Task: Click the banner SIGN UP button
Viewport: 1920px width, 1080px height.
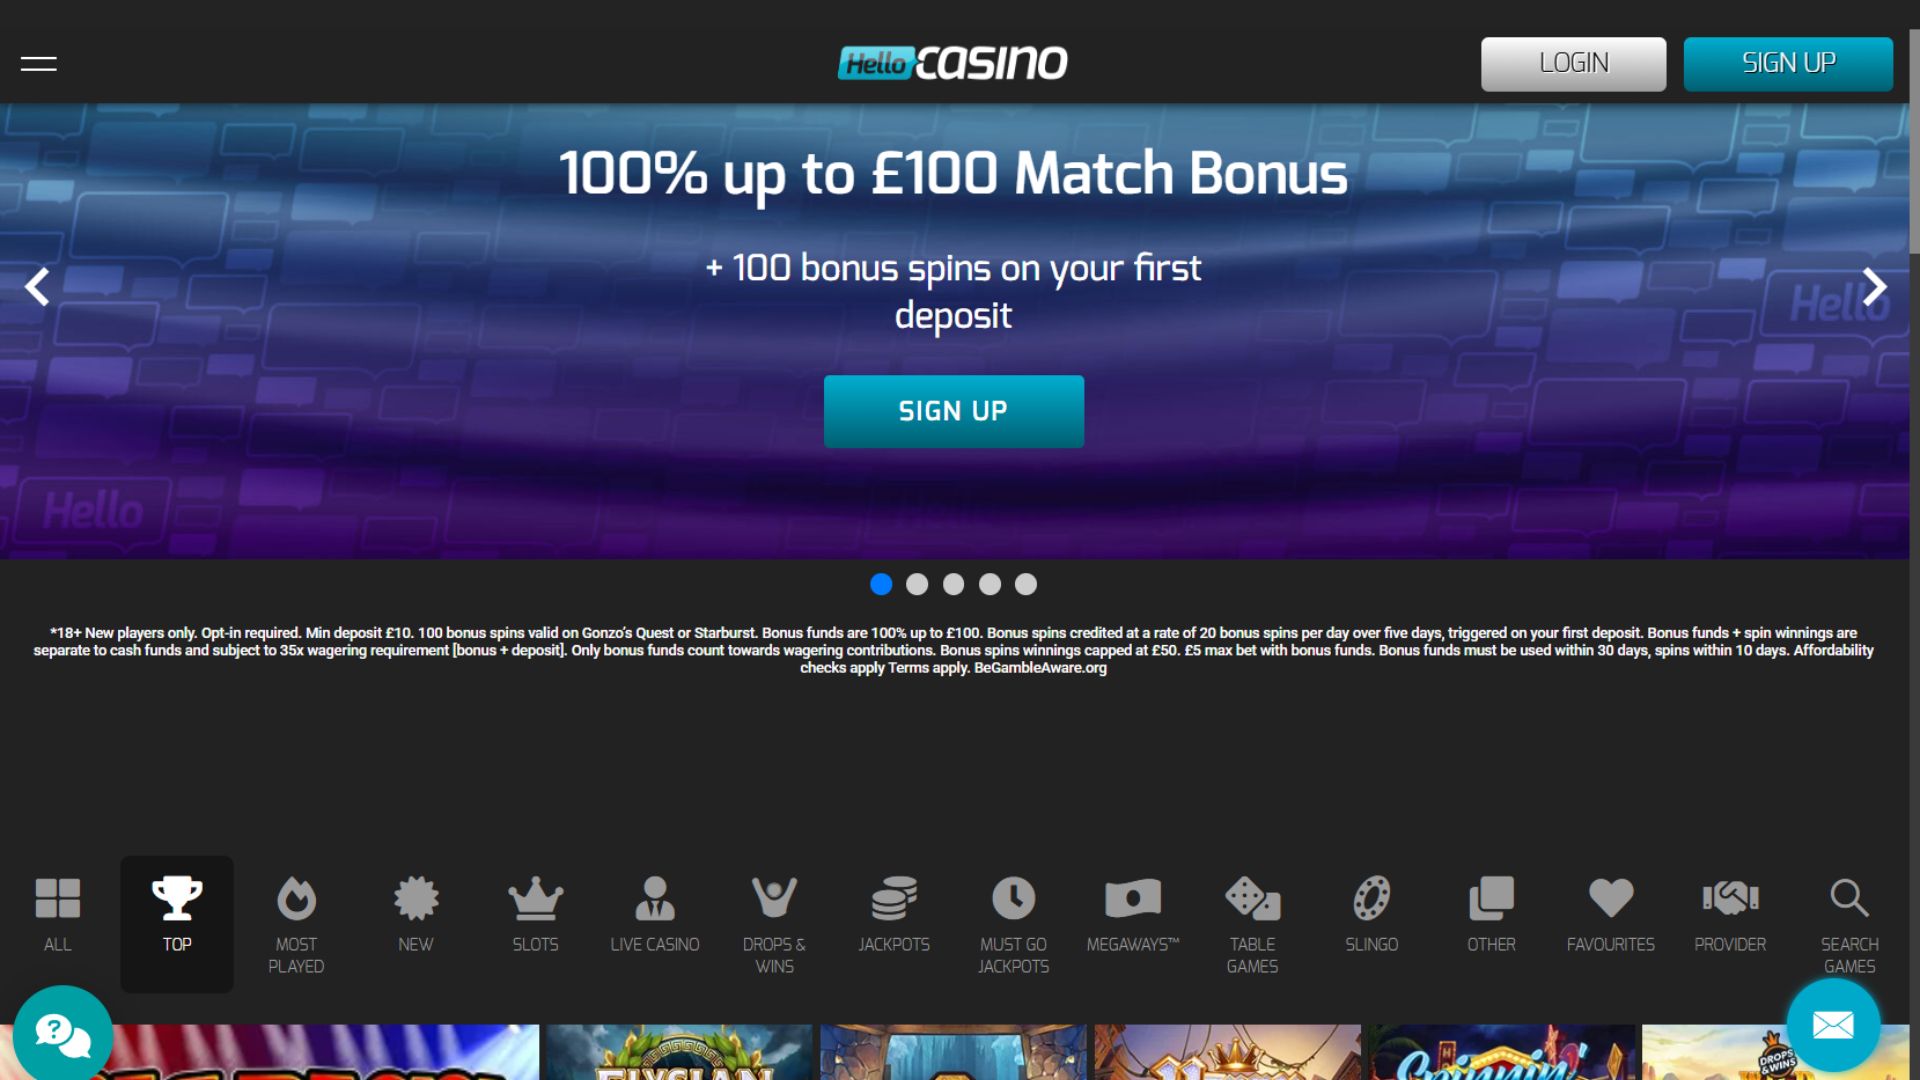Action: coord(954,411)
